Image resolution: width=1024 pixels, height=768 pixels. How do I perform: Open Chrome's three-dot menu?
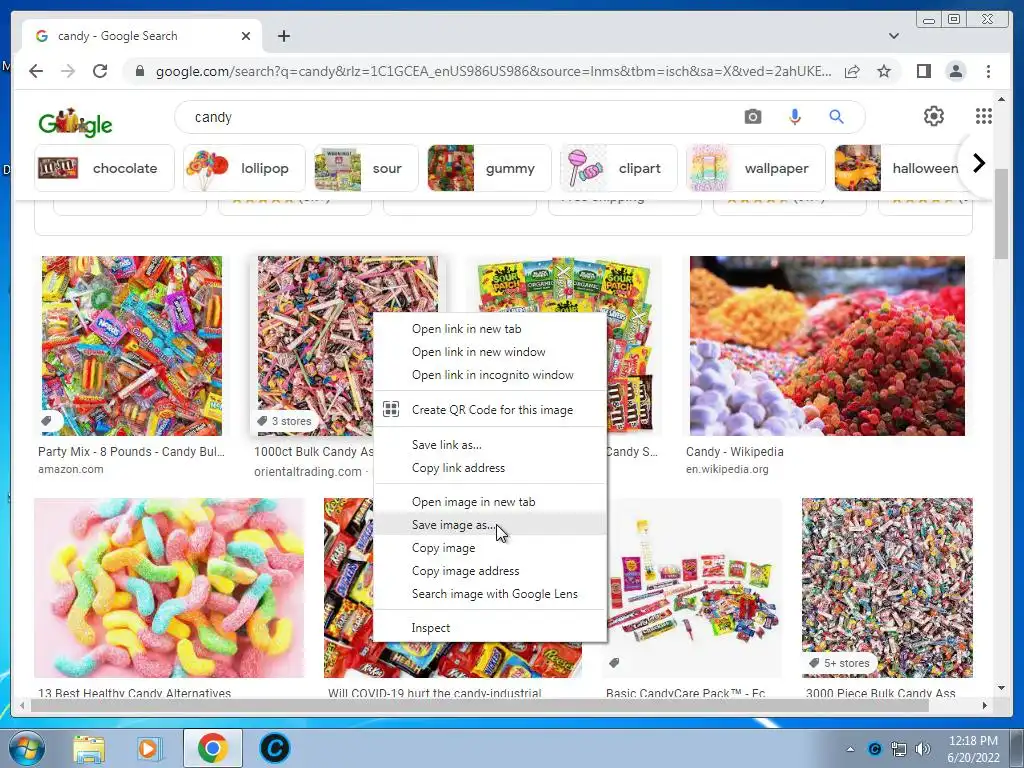tap(988, 71)
